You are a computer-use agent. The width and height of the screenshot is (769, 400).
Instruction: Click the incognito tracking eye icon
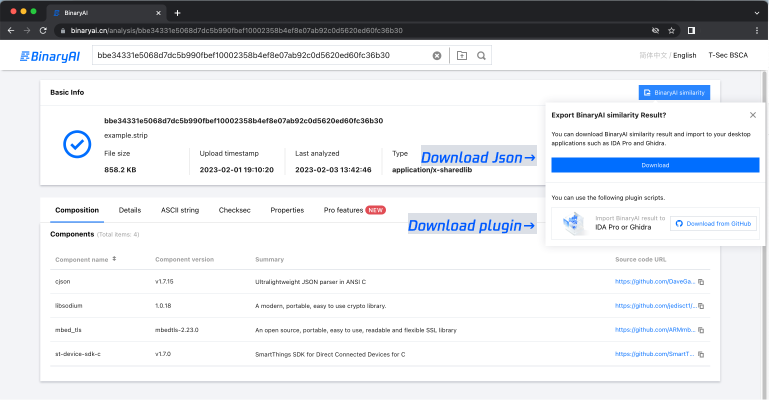click(655, 30)
